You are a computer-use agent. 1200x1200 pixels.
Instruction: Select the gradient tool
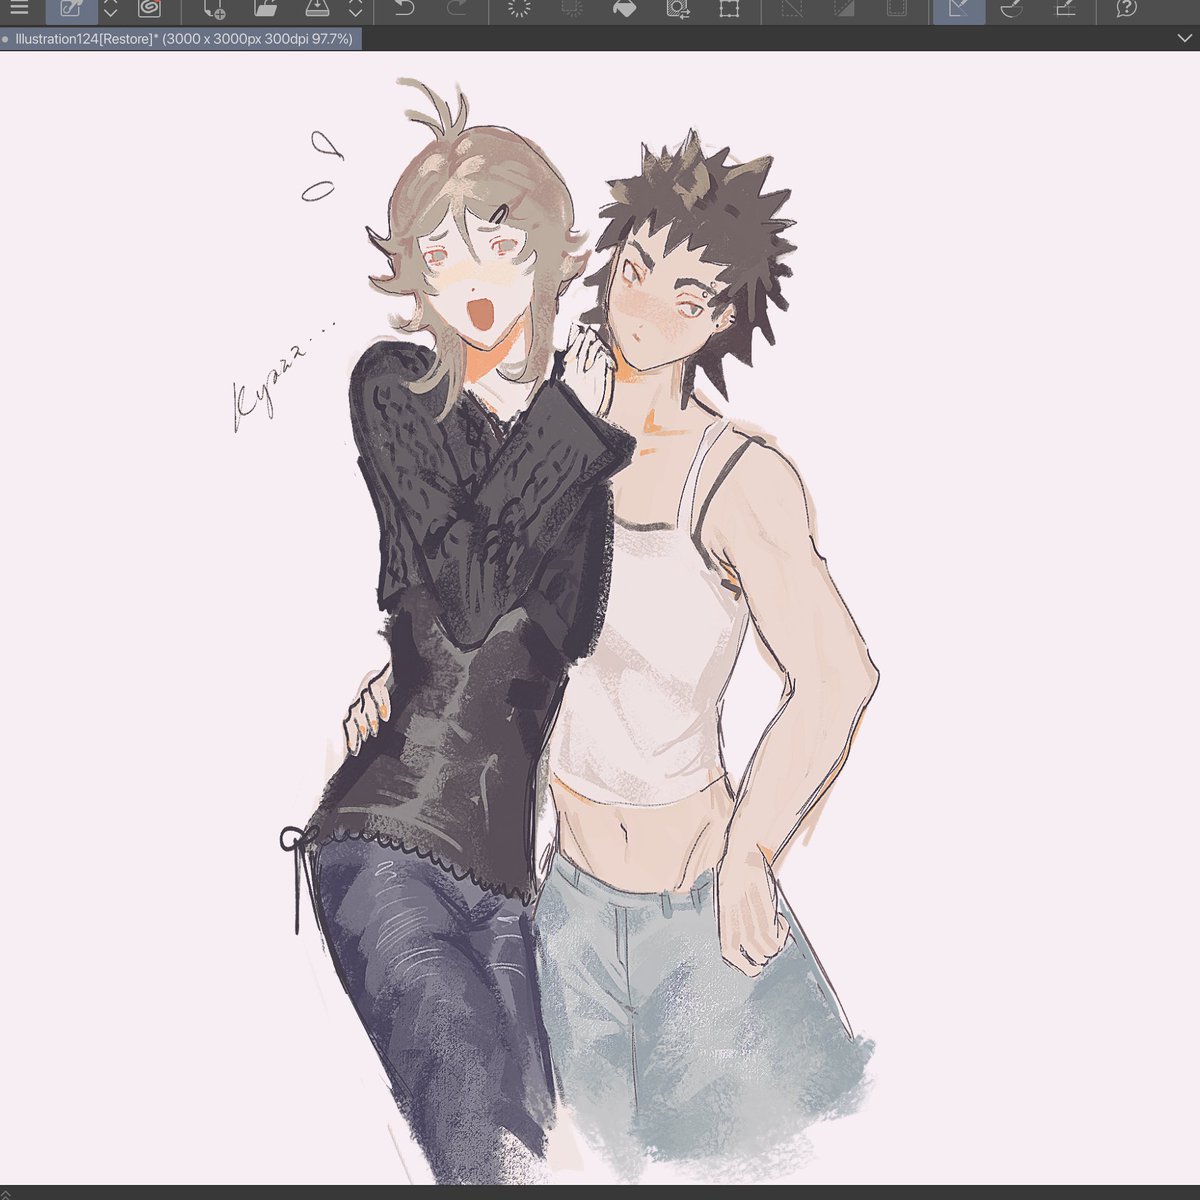(845, 11)
